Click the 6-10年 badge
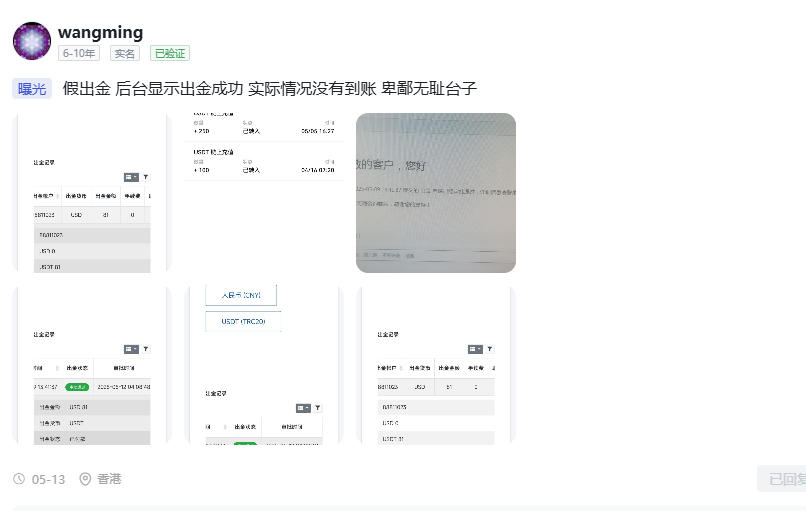The image size is (806, 511). coord(79,54)
